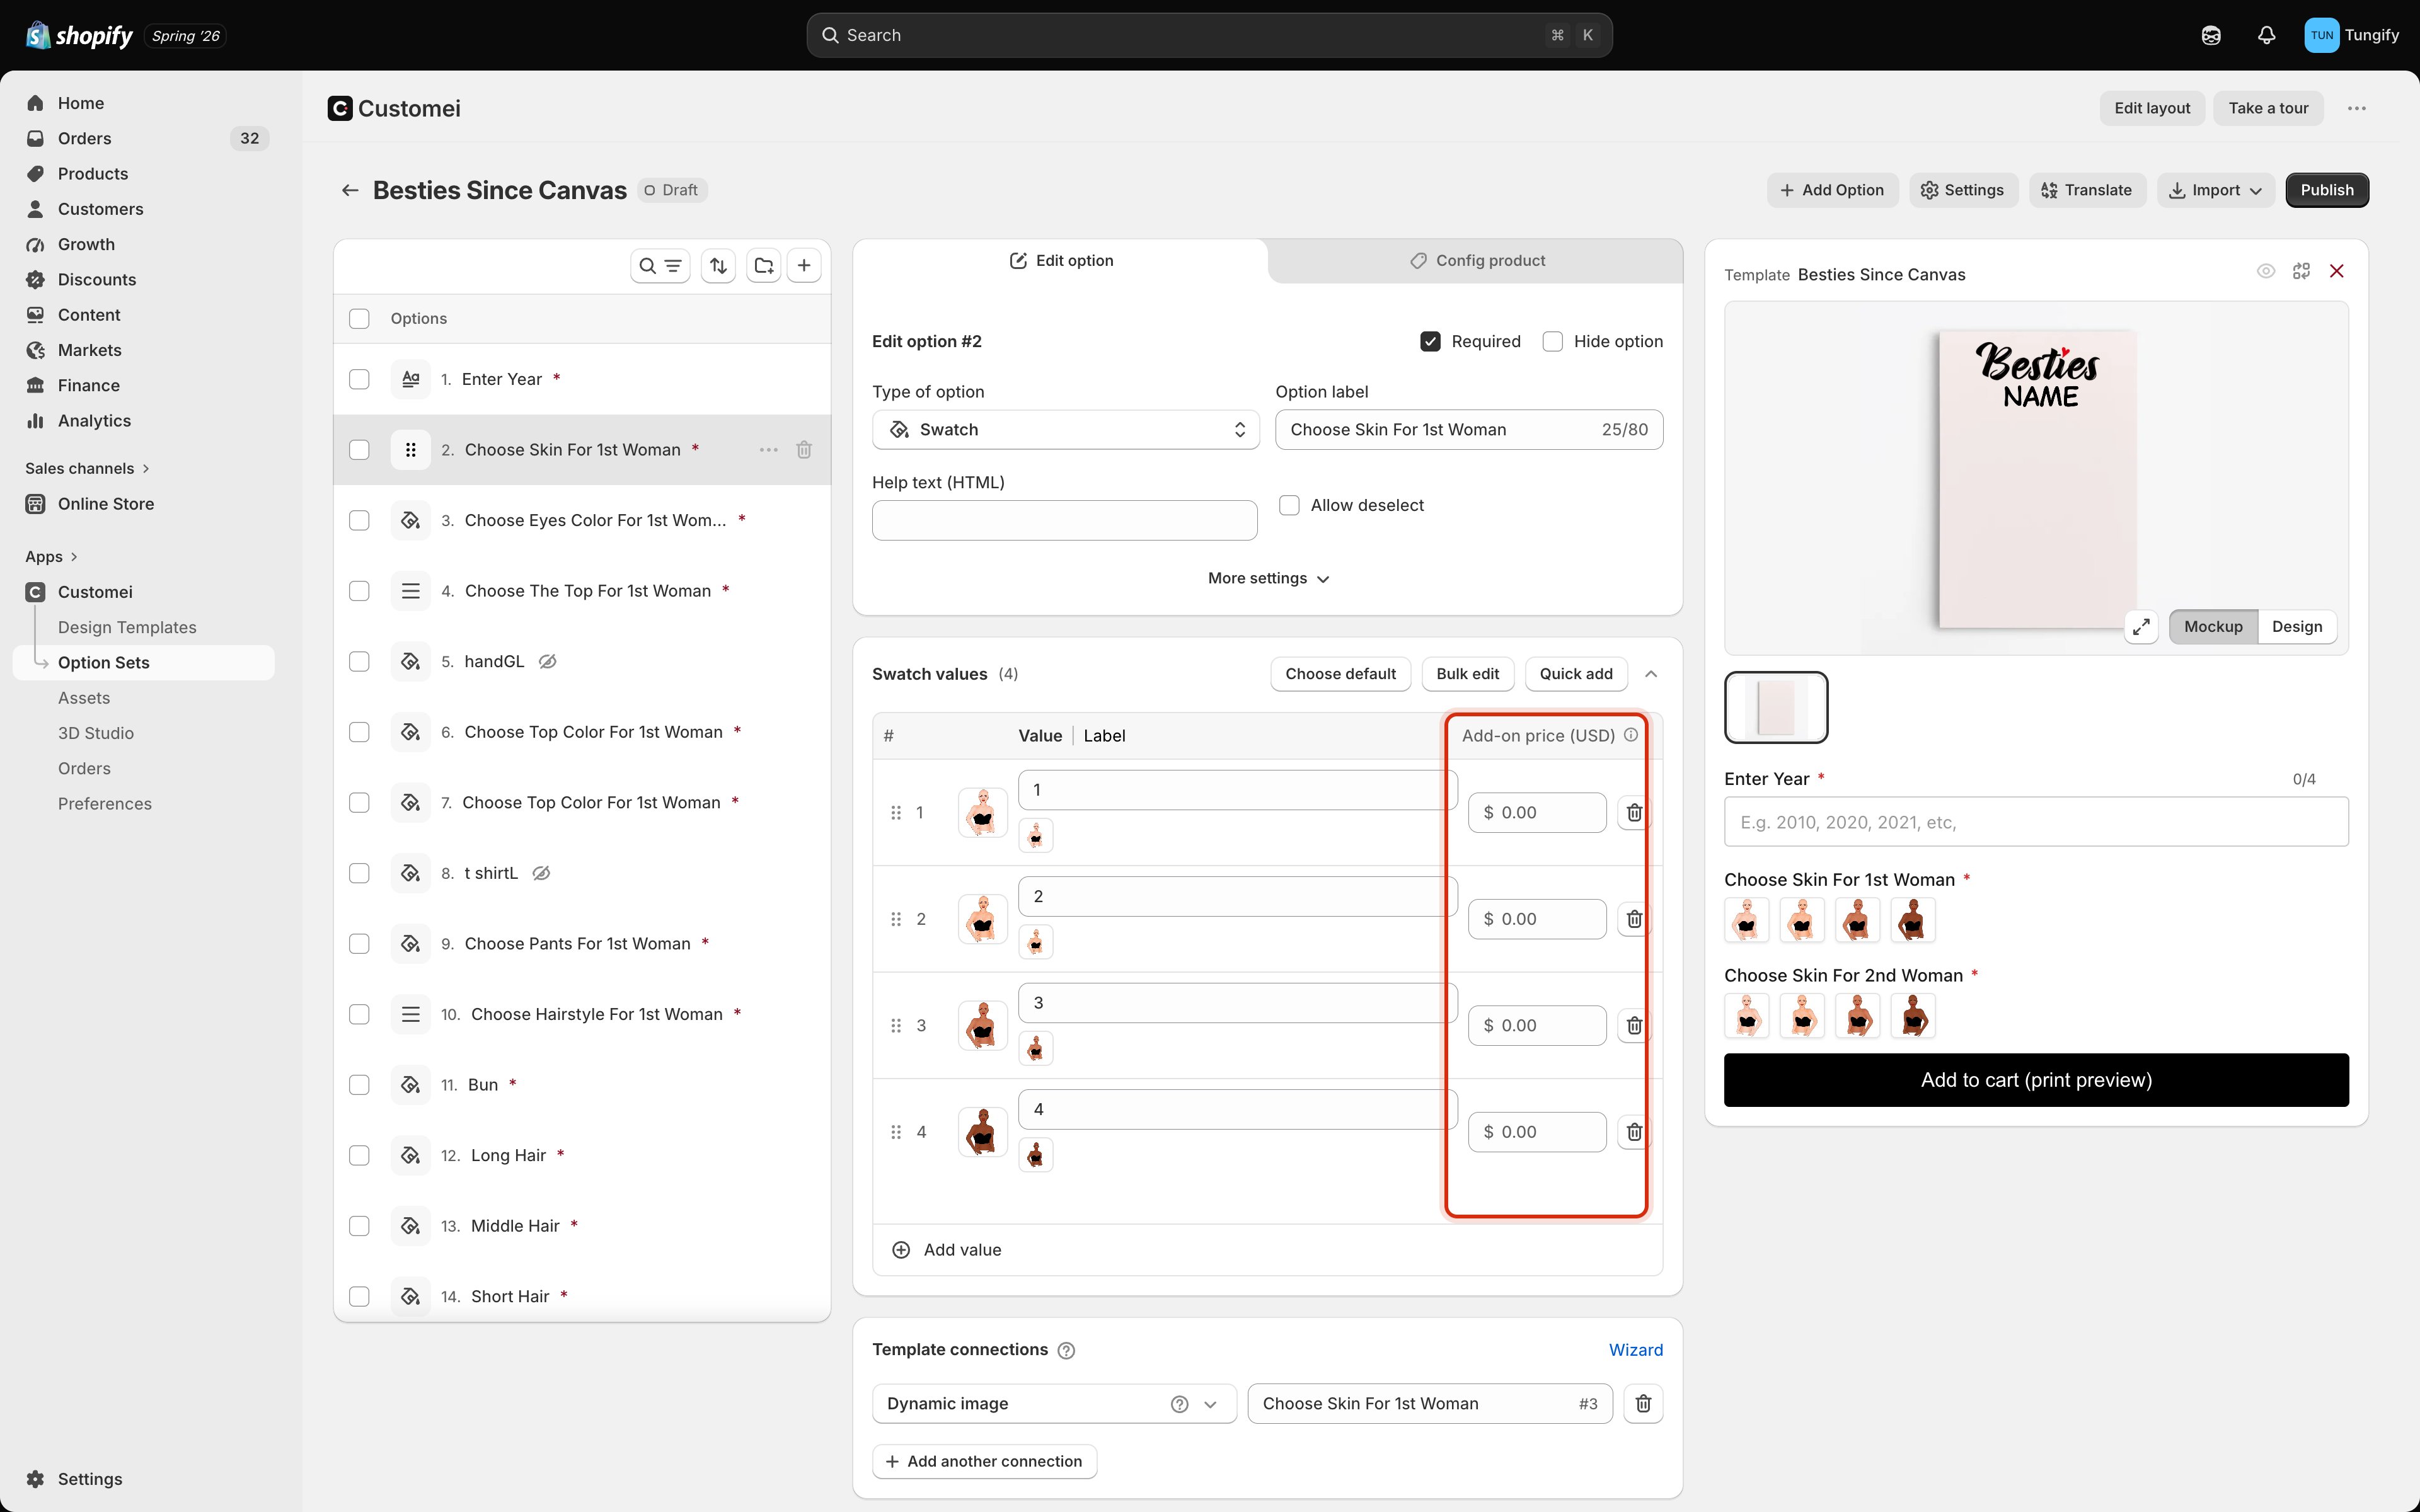Switch preview to Design view
Screen dimensions: 2420x1512
(x=2297, y=627)
